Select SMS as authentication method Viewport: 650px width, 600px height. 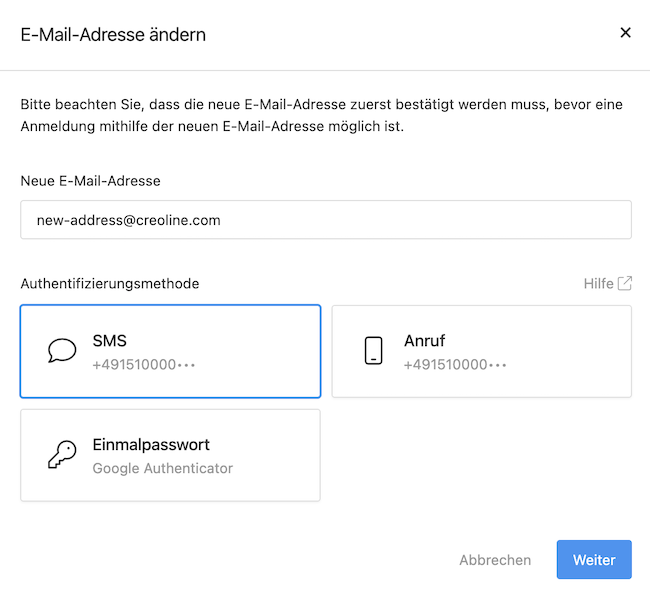click(x=170, y=352)
